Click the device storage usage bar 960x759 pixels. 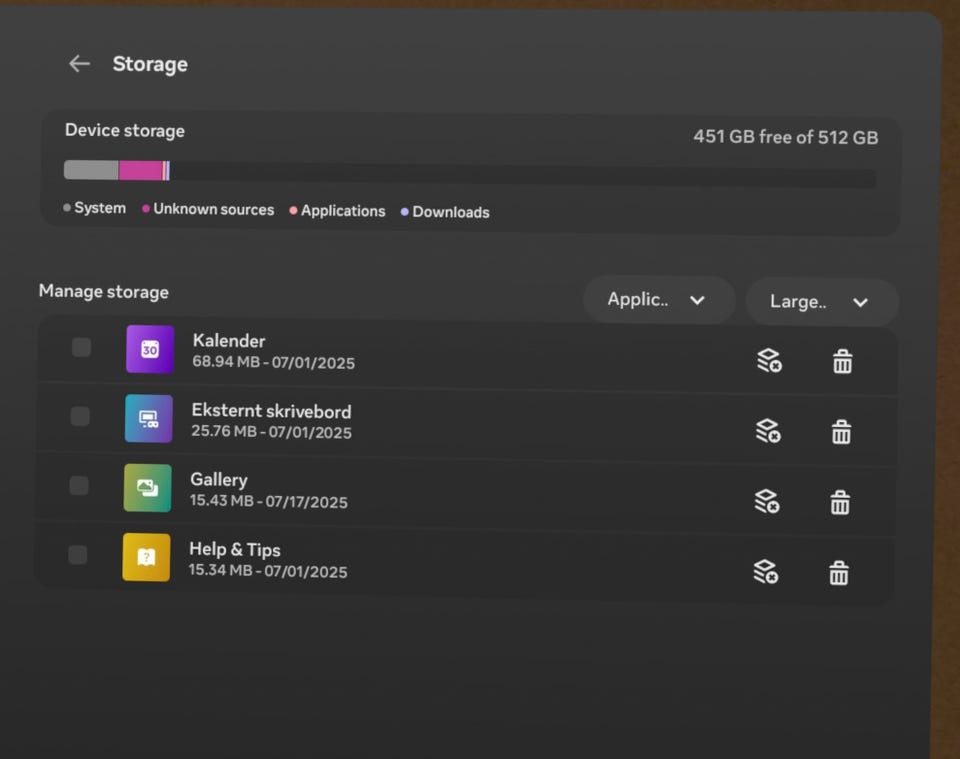tap(469, 174)
